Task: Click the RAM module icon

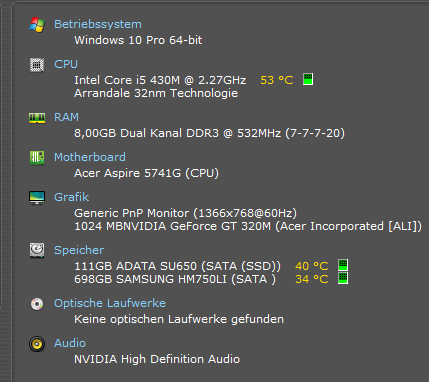Action: tap(37, 118)
